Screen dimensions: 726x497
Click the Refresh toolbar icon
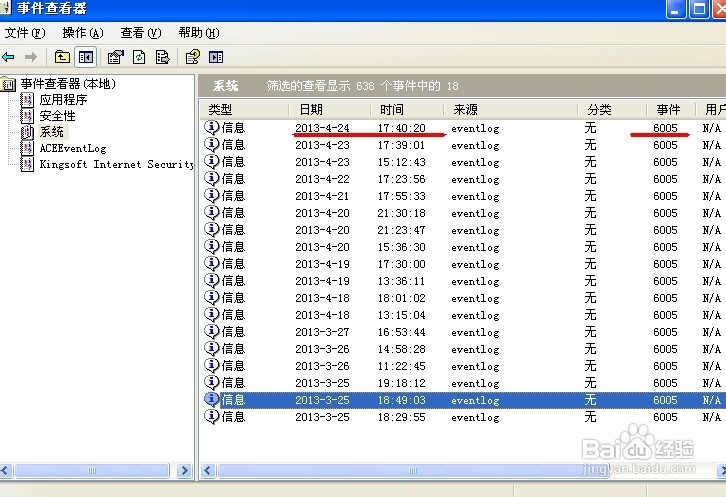(139, 57)
